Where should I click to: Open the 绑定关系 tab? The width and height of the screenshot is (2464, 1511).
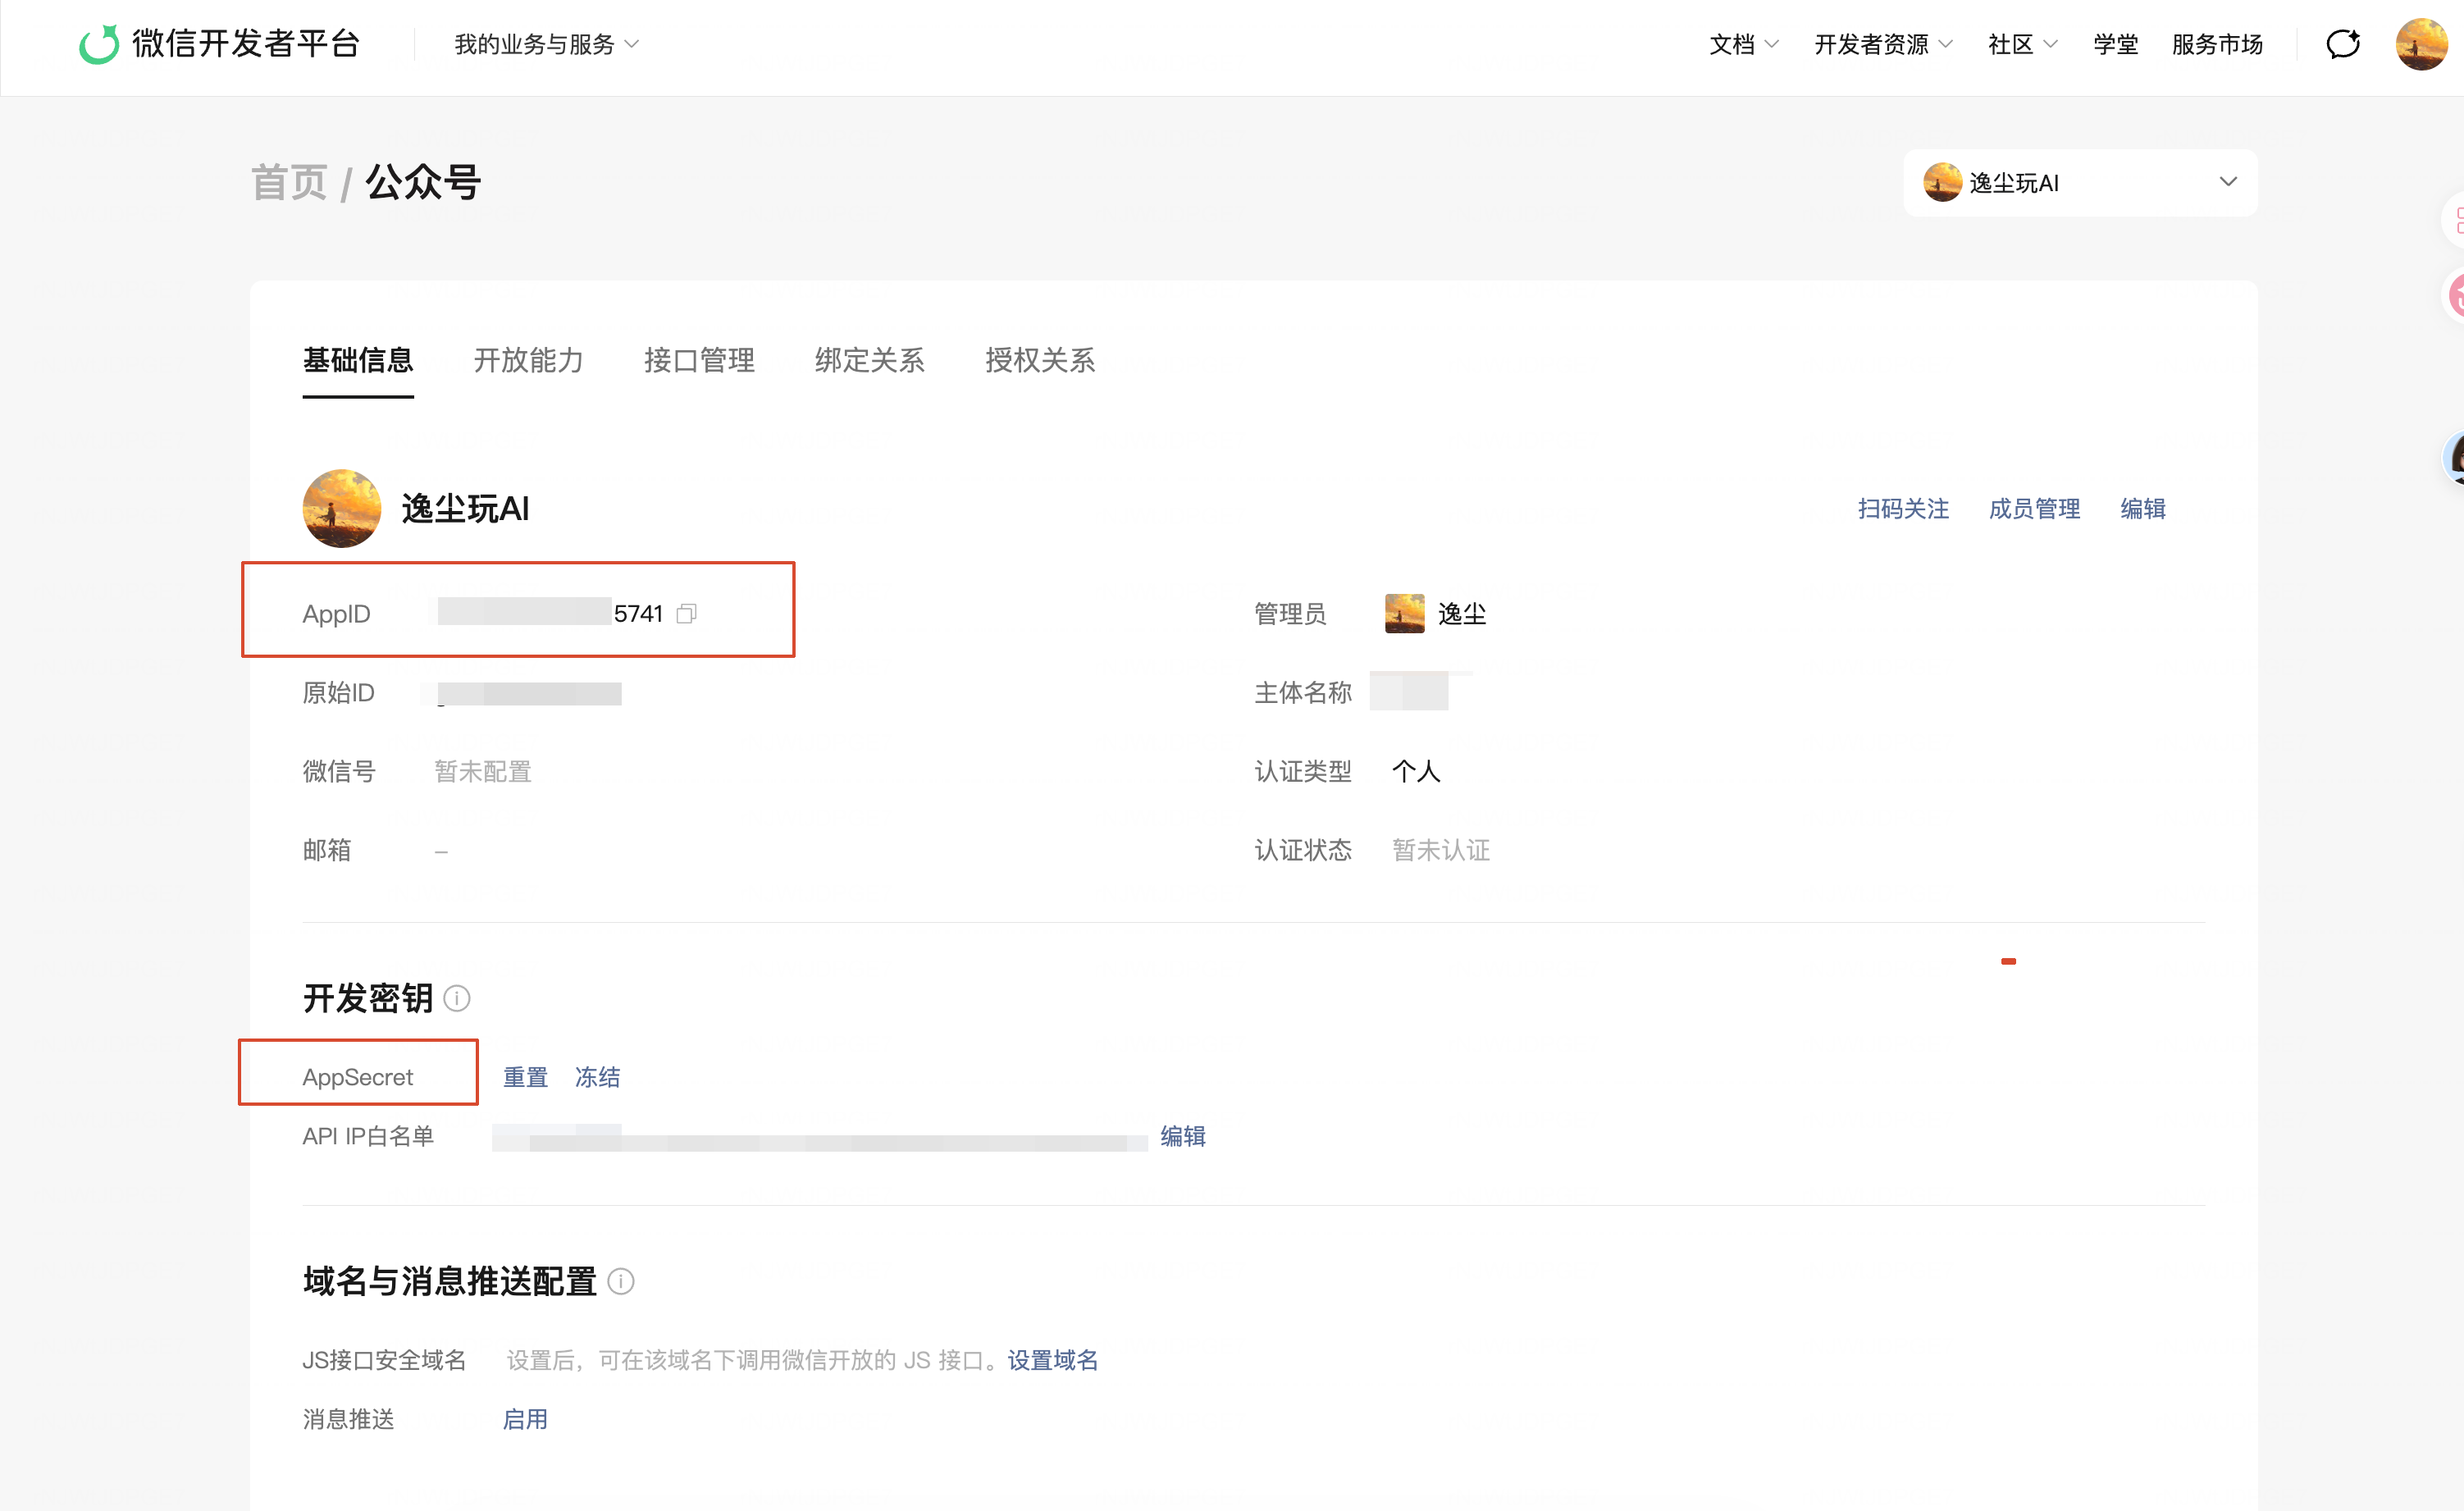[870, 360]
